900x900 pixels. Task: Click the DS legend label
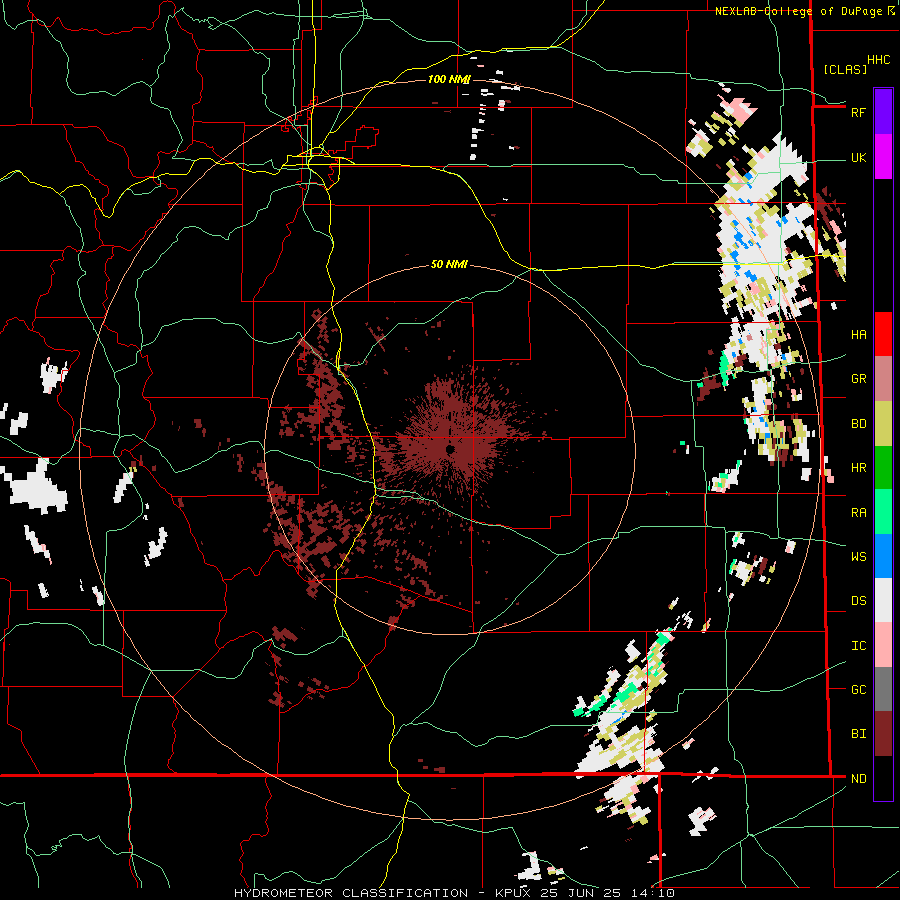pos(858,600)
